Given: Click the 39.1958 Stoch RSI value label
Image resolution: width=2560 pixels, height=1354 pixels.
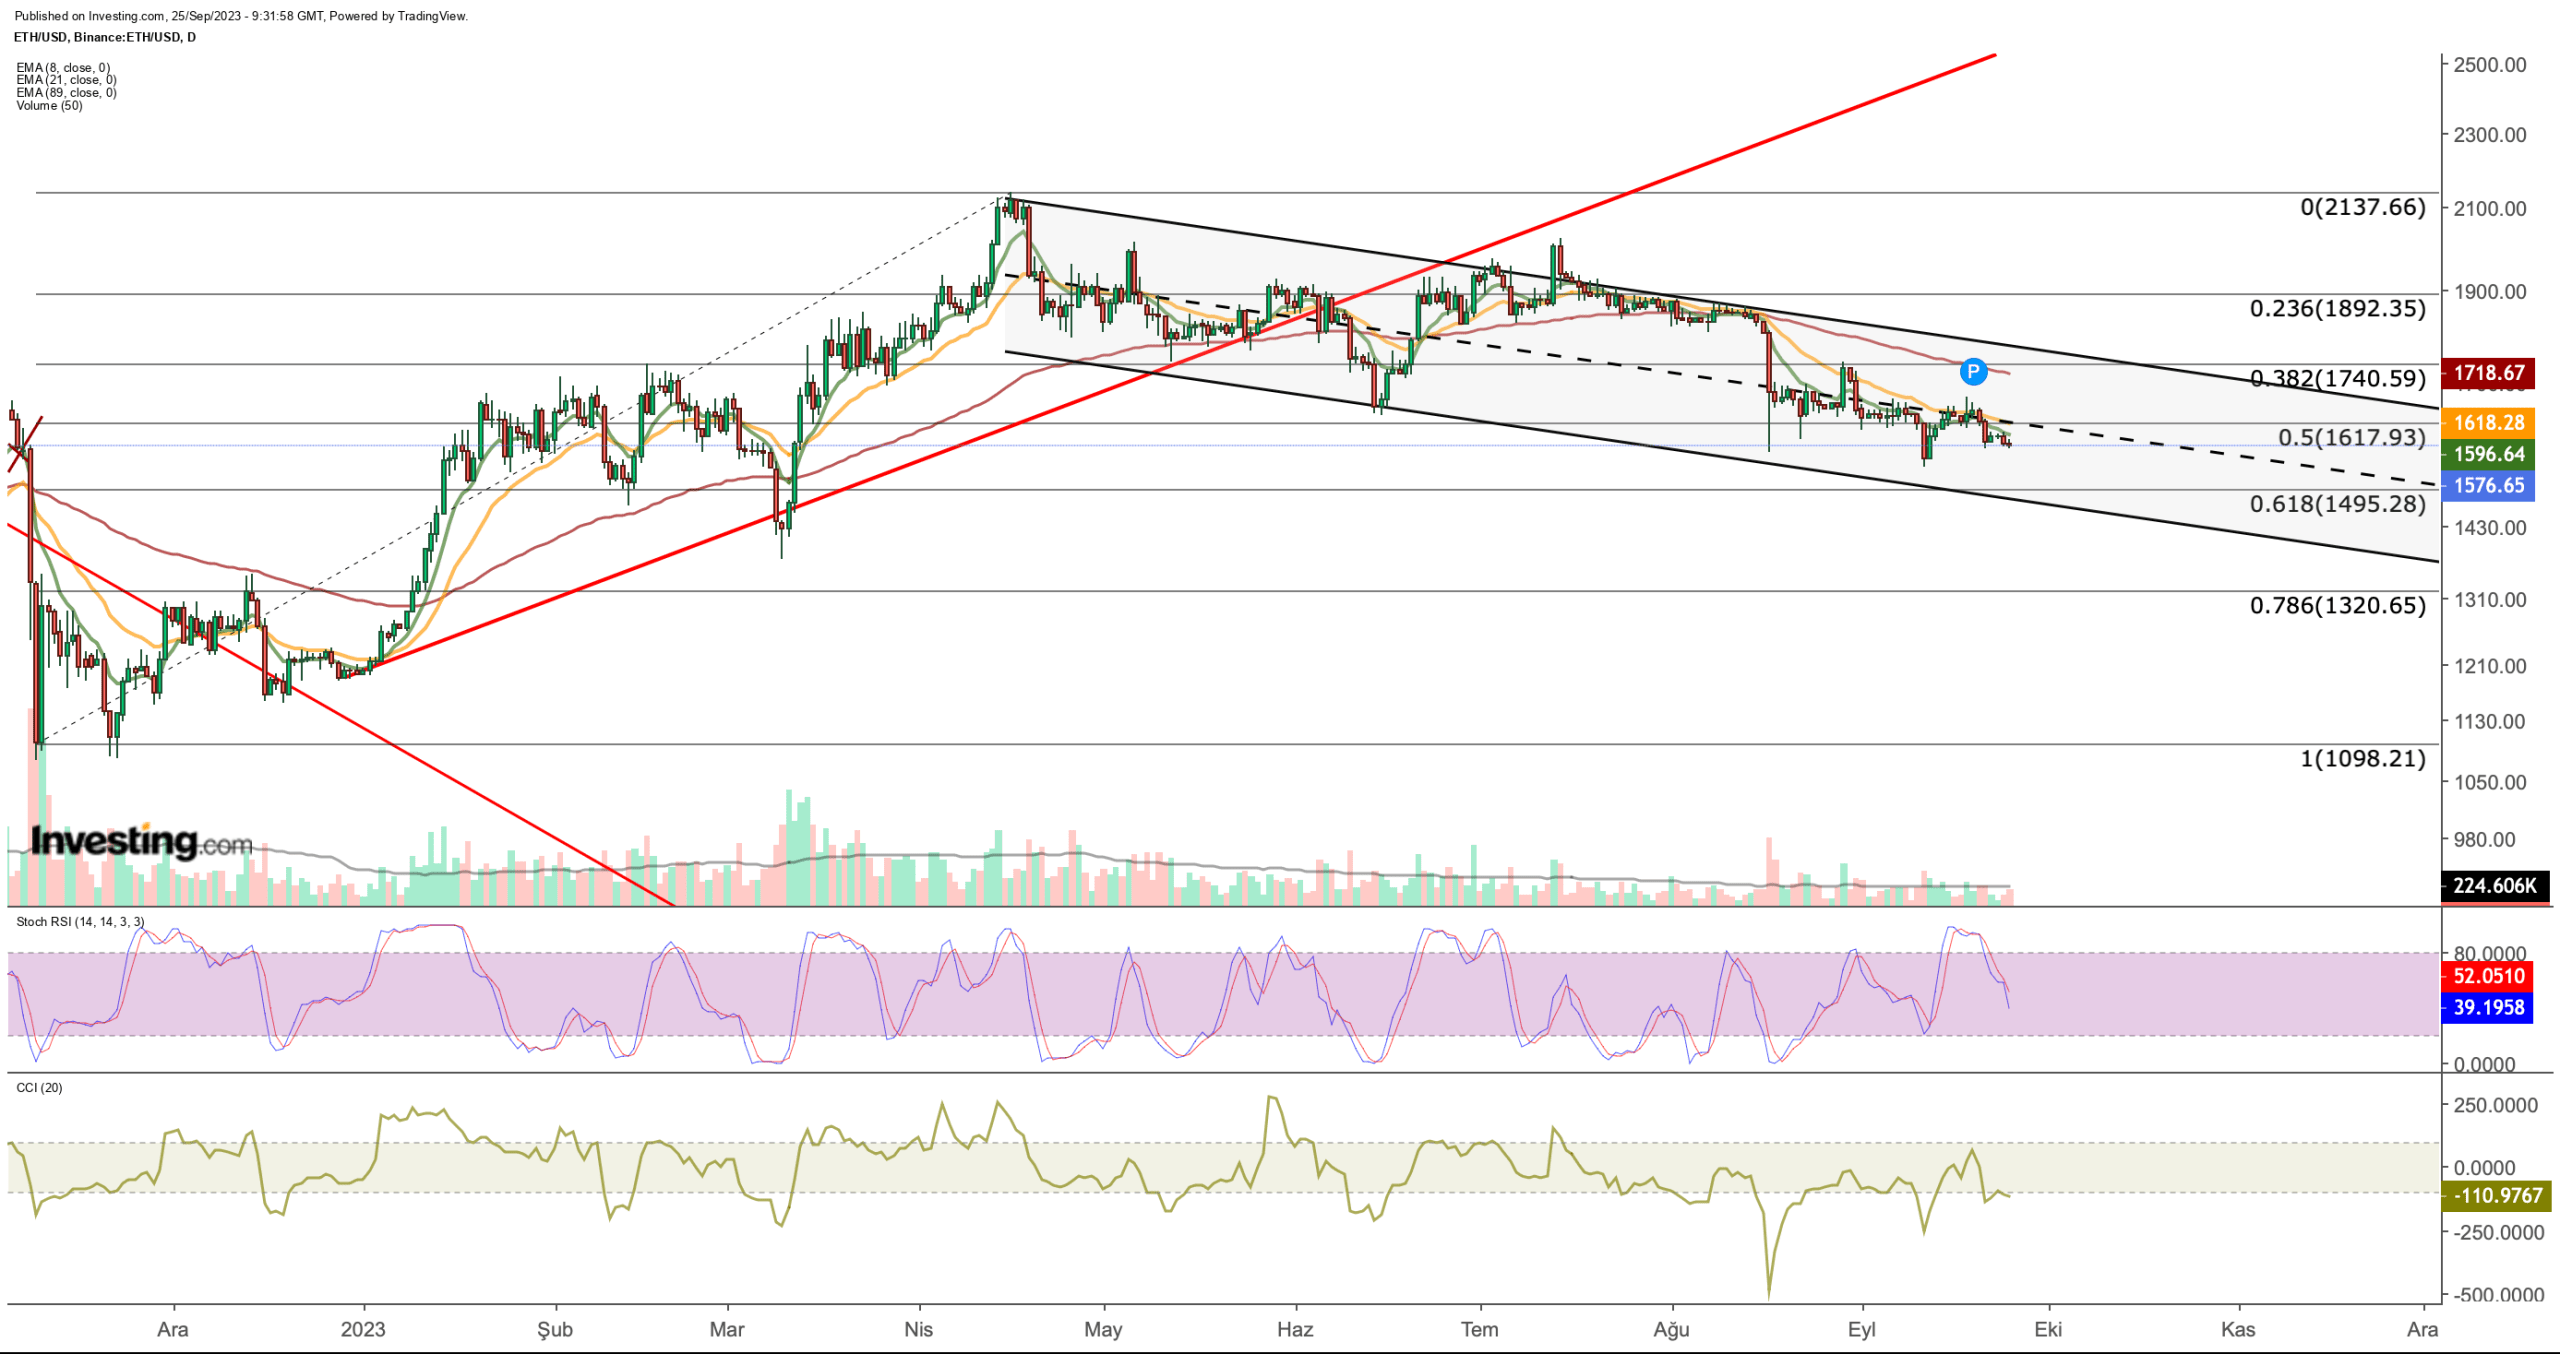Looking at the screenshot, I should coord(2489,1007).
